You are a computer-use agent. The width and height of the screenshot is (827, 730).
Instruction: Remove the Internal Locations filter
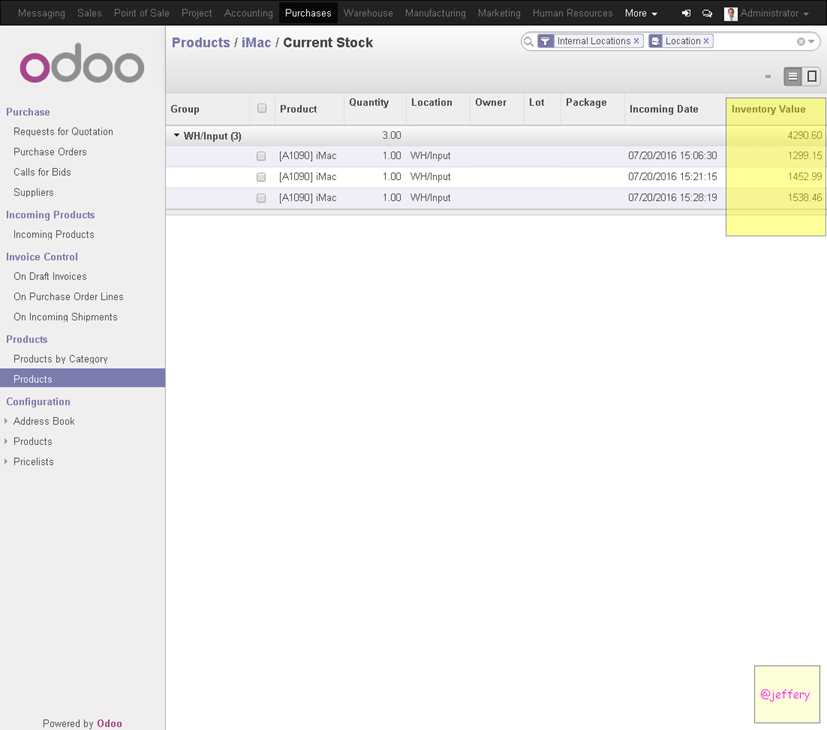point(637,41)
